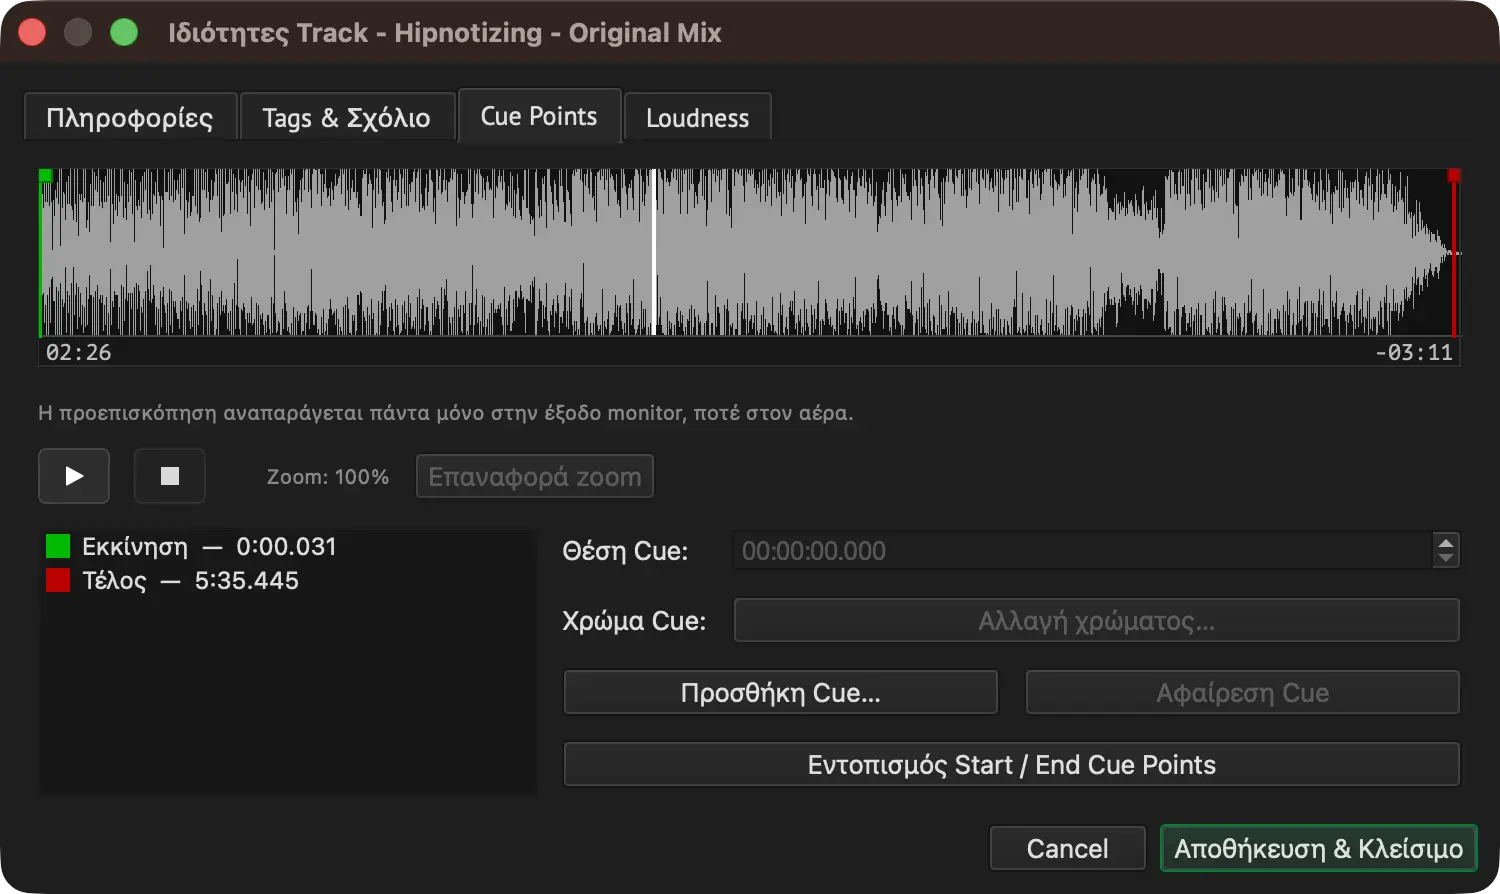The width and height of the screenshot is (1500, 894).
Task: Click the red end cue marker on waveform
Action: pos(1454,176)
